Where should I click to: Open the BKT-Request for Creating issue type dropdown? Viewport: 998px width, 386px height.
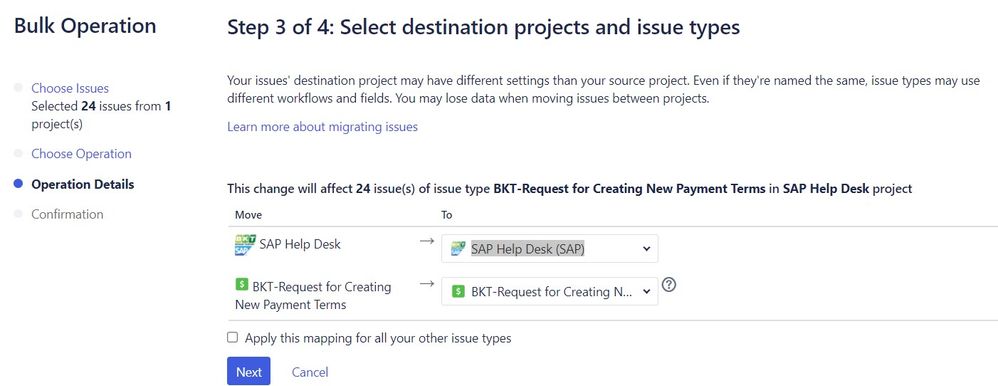click(x=549, y=291)
